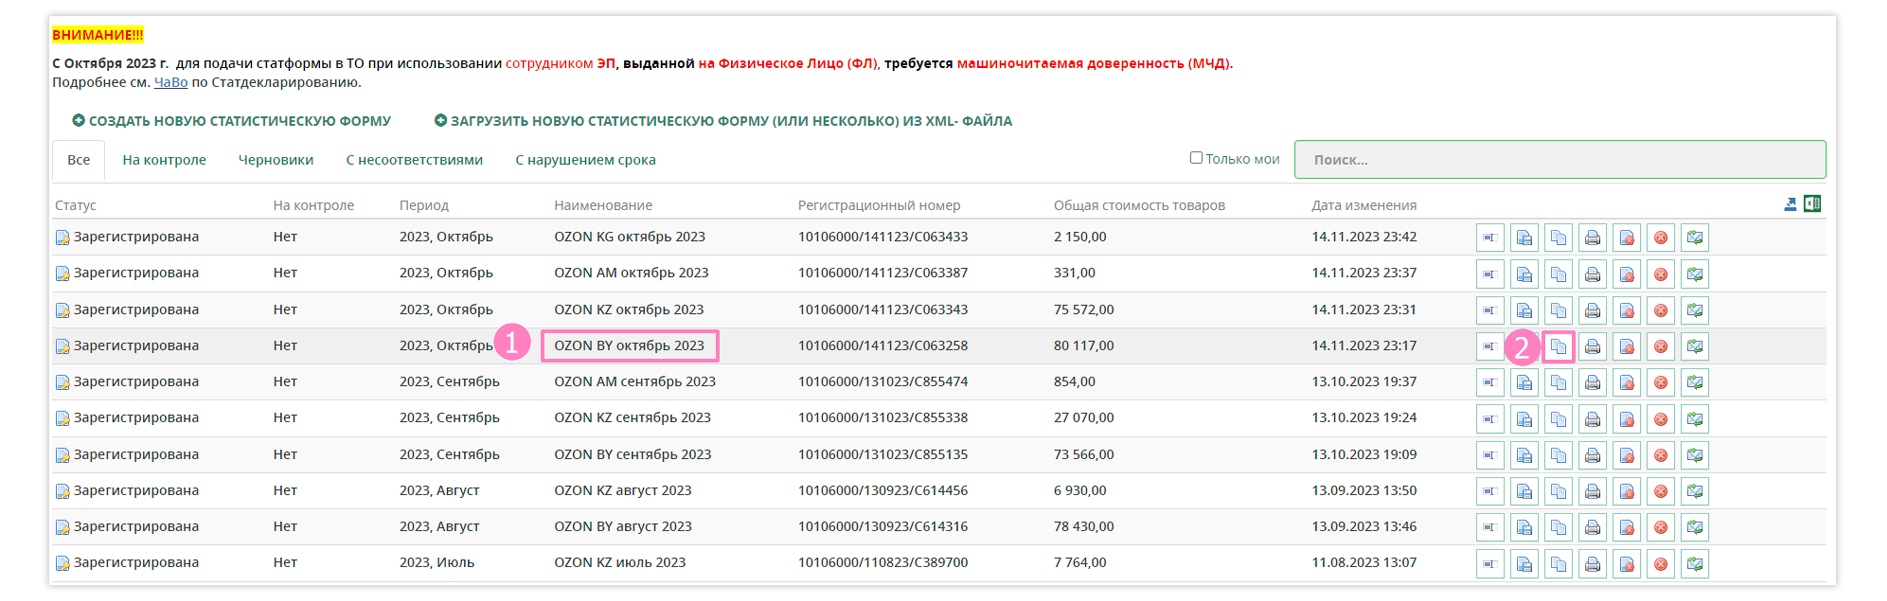Click the blue download icon above the table

pos(1790,204)
